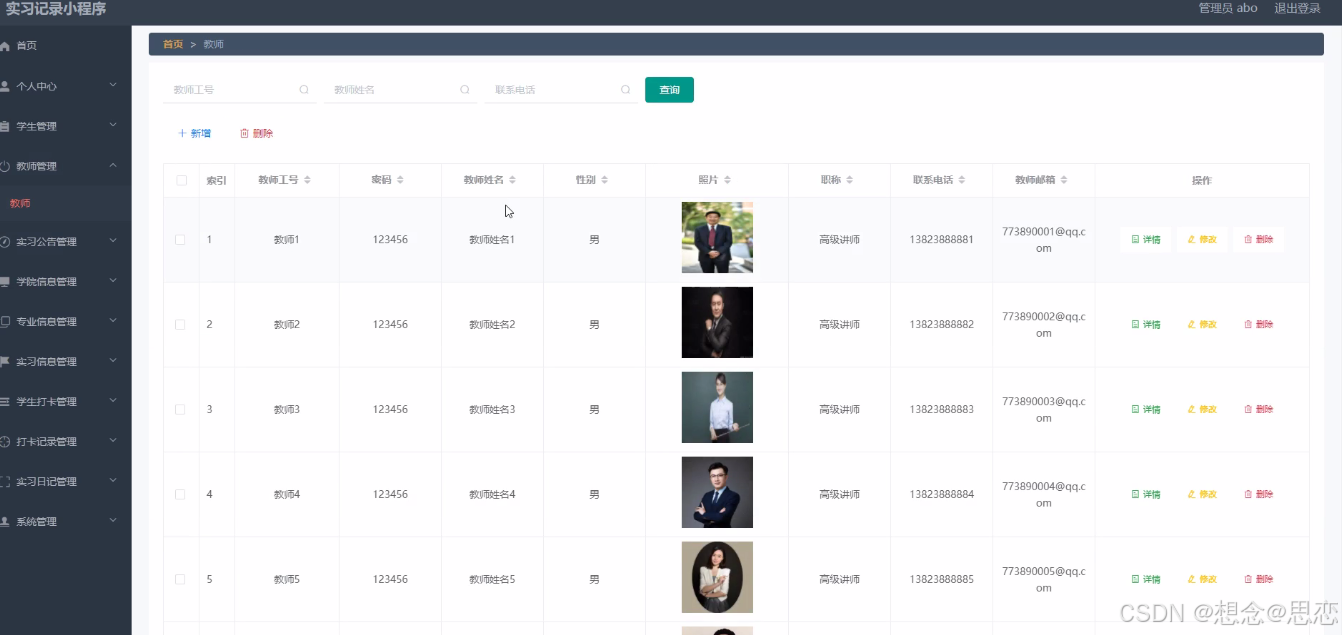
Task: Check the checkbox for row 教师1
Action: click(x=180, y=240)
